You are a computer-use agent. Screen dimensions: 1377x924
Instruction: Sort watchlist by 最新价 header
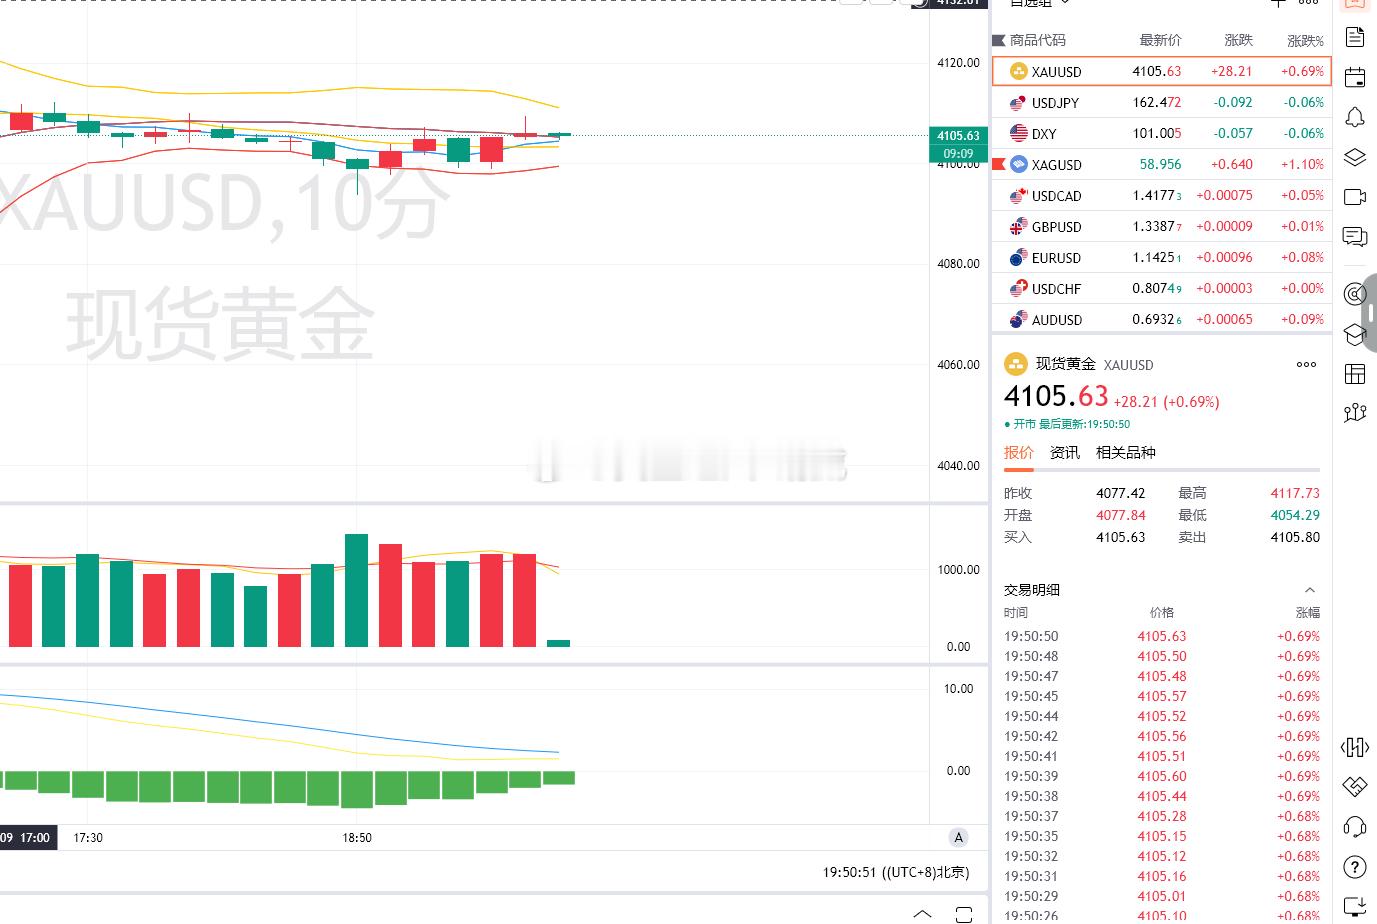[x=1160, y=40]
